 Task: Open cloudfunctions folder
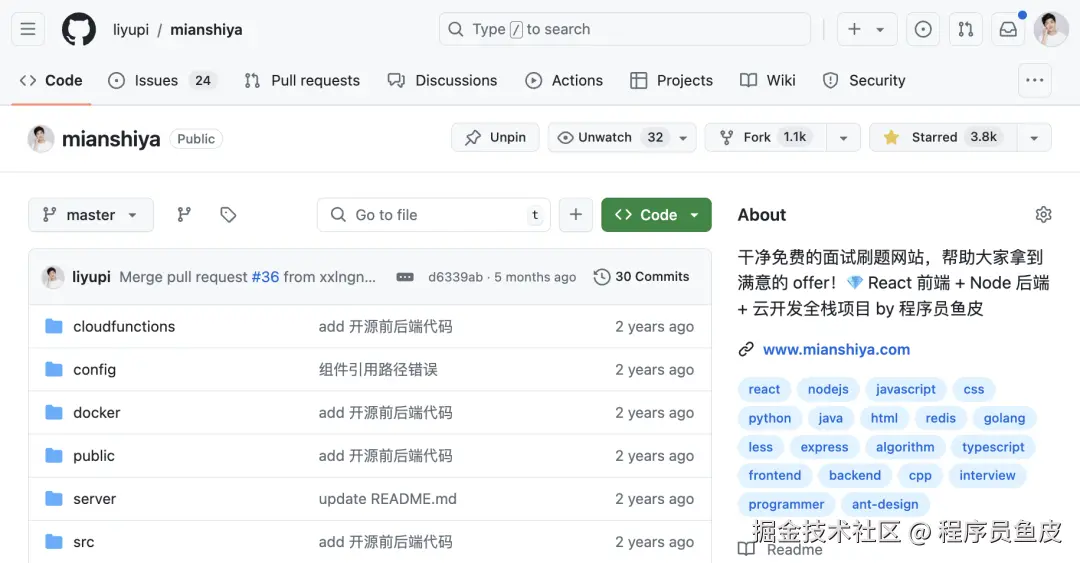124,327
